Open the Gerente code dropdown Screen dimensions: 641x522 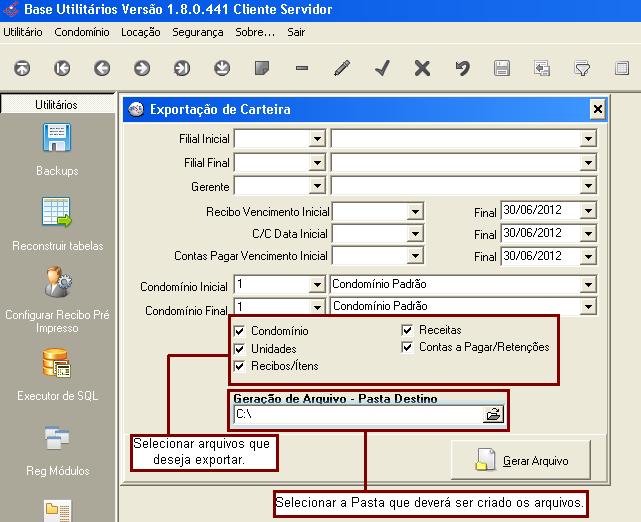point(317,186)
